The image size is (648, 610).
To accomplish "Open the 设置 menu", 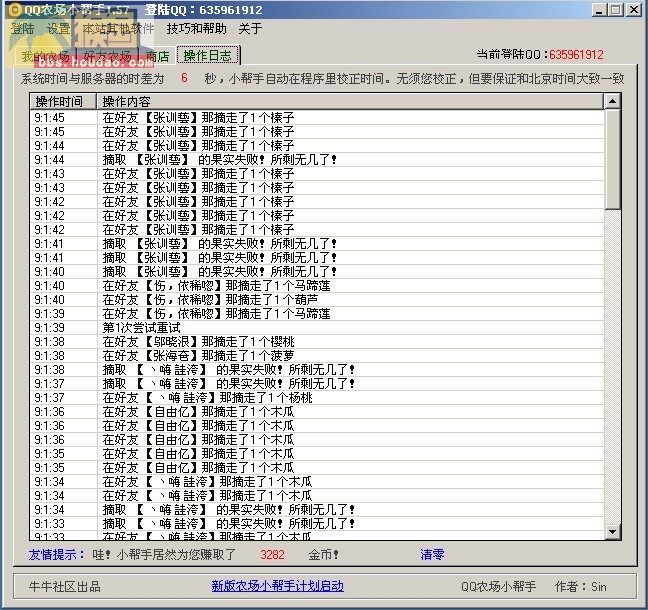I will [59, 29].
